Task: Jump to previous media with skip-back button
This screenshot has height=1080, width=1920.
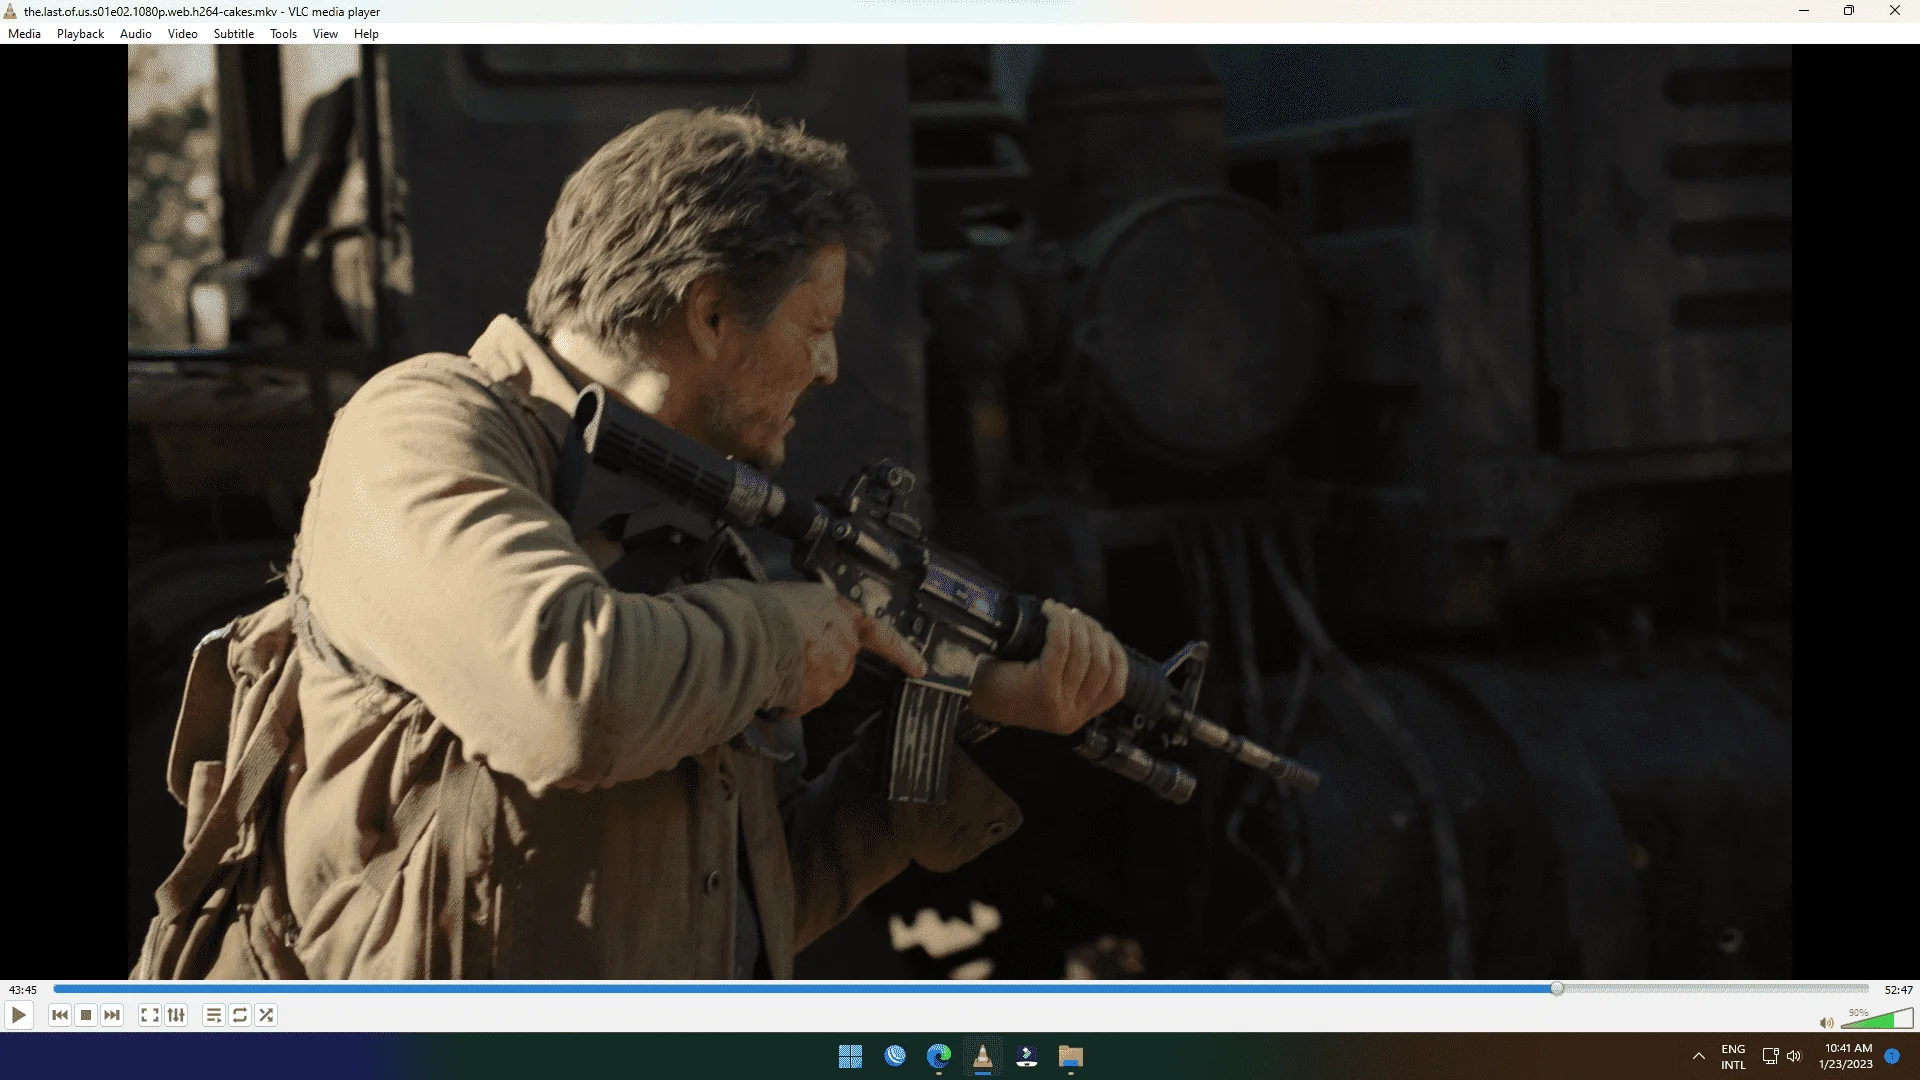Action: (60, 1015)
